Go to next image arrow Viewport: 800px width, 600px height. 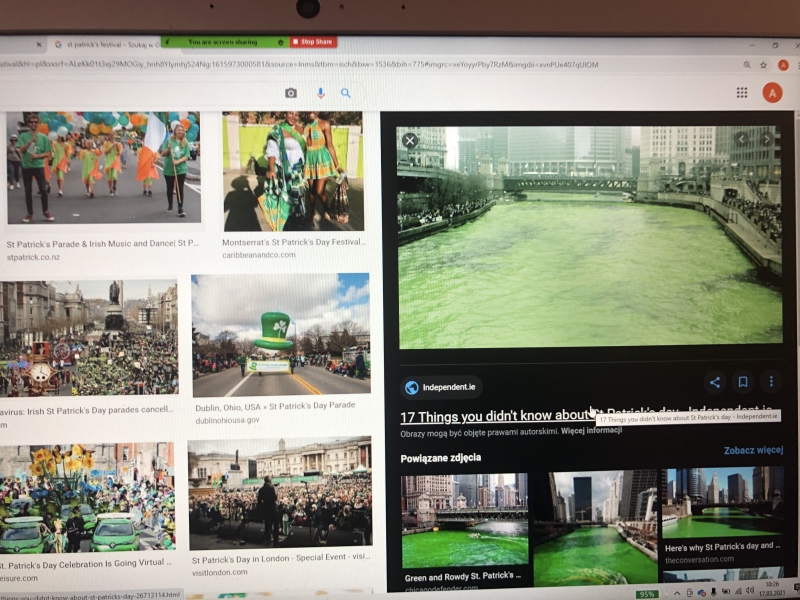pos(766,139)
